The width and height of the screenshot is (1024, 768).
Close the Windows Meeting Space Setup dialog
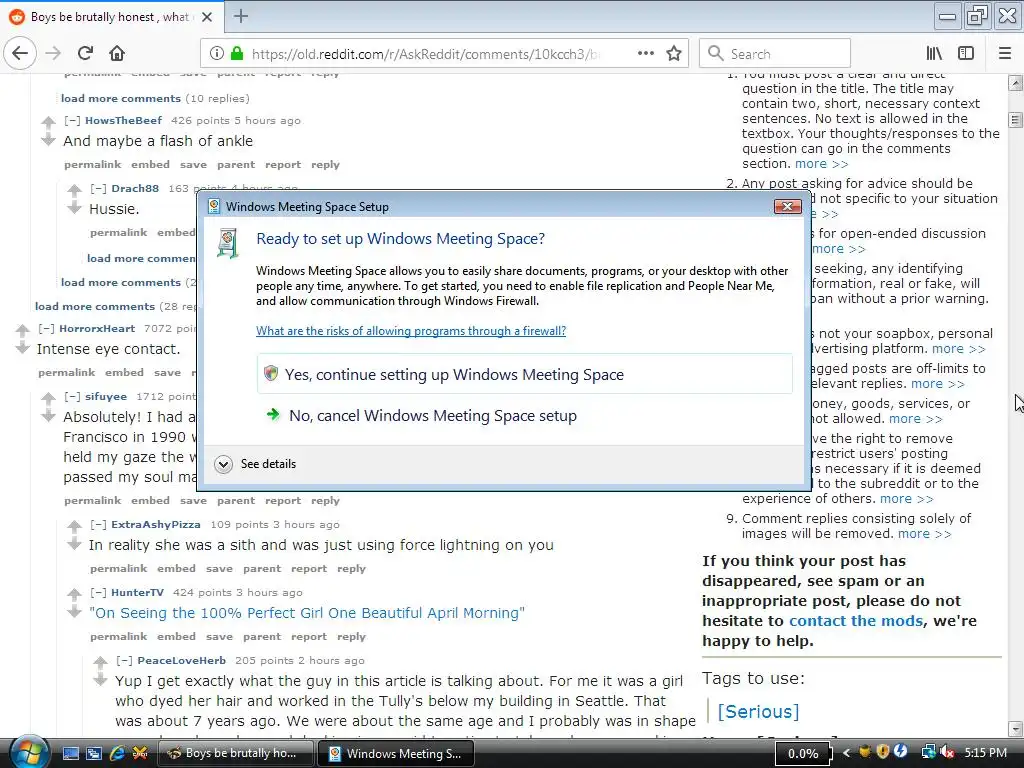(x=788, y=206)
